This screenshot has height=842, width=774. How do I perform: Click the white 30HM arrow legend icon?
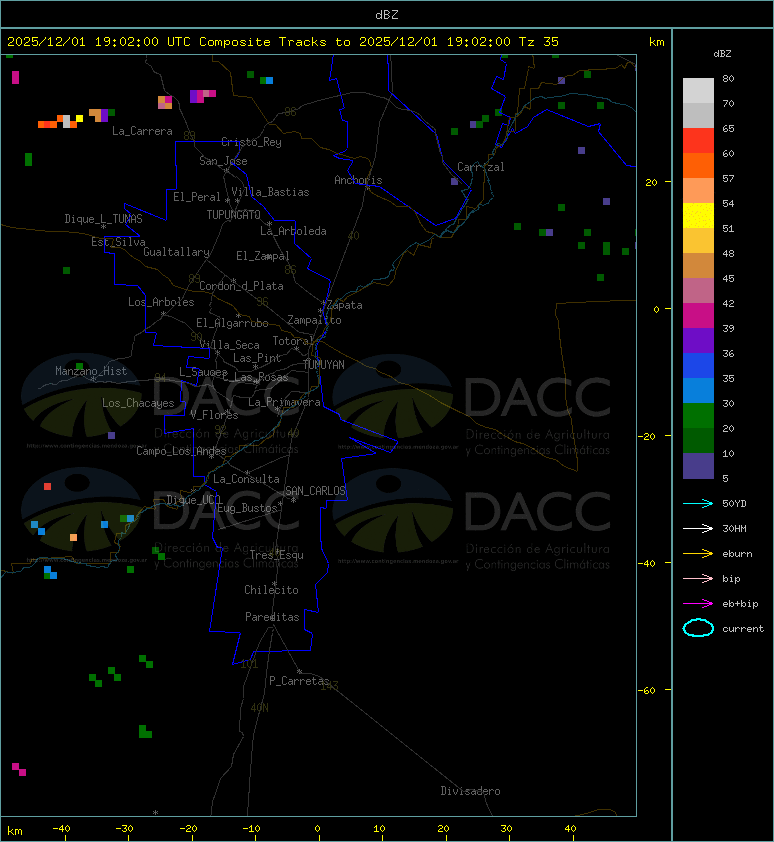[x=698, y=528]
